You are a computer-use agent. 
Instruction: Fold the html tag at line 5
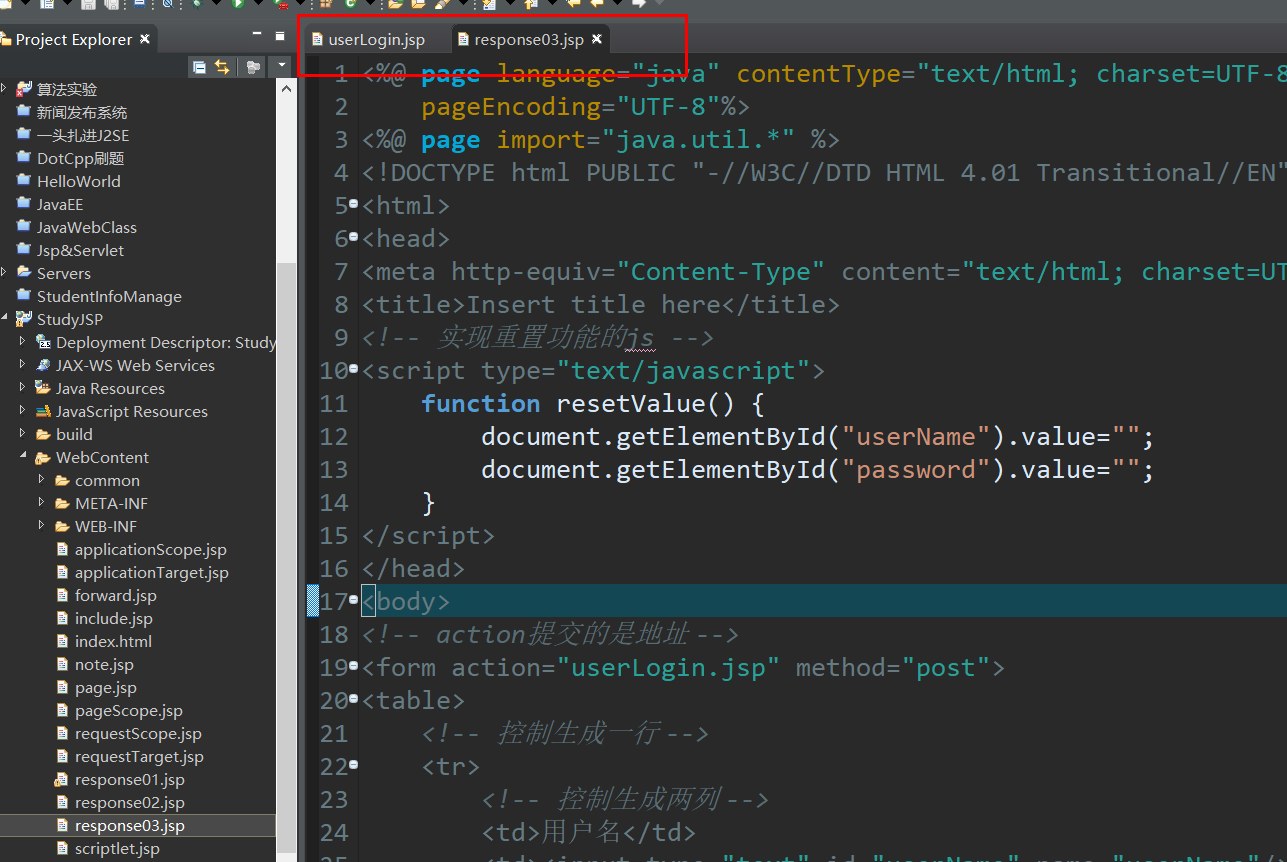354,205
